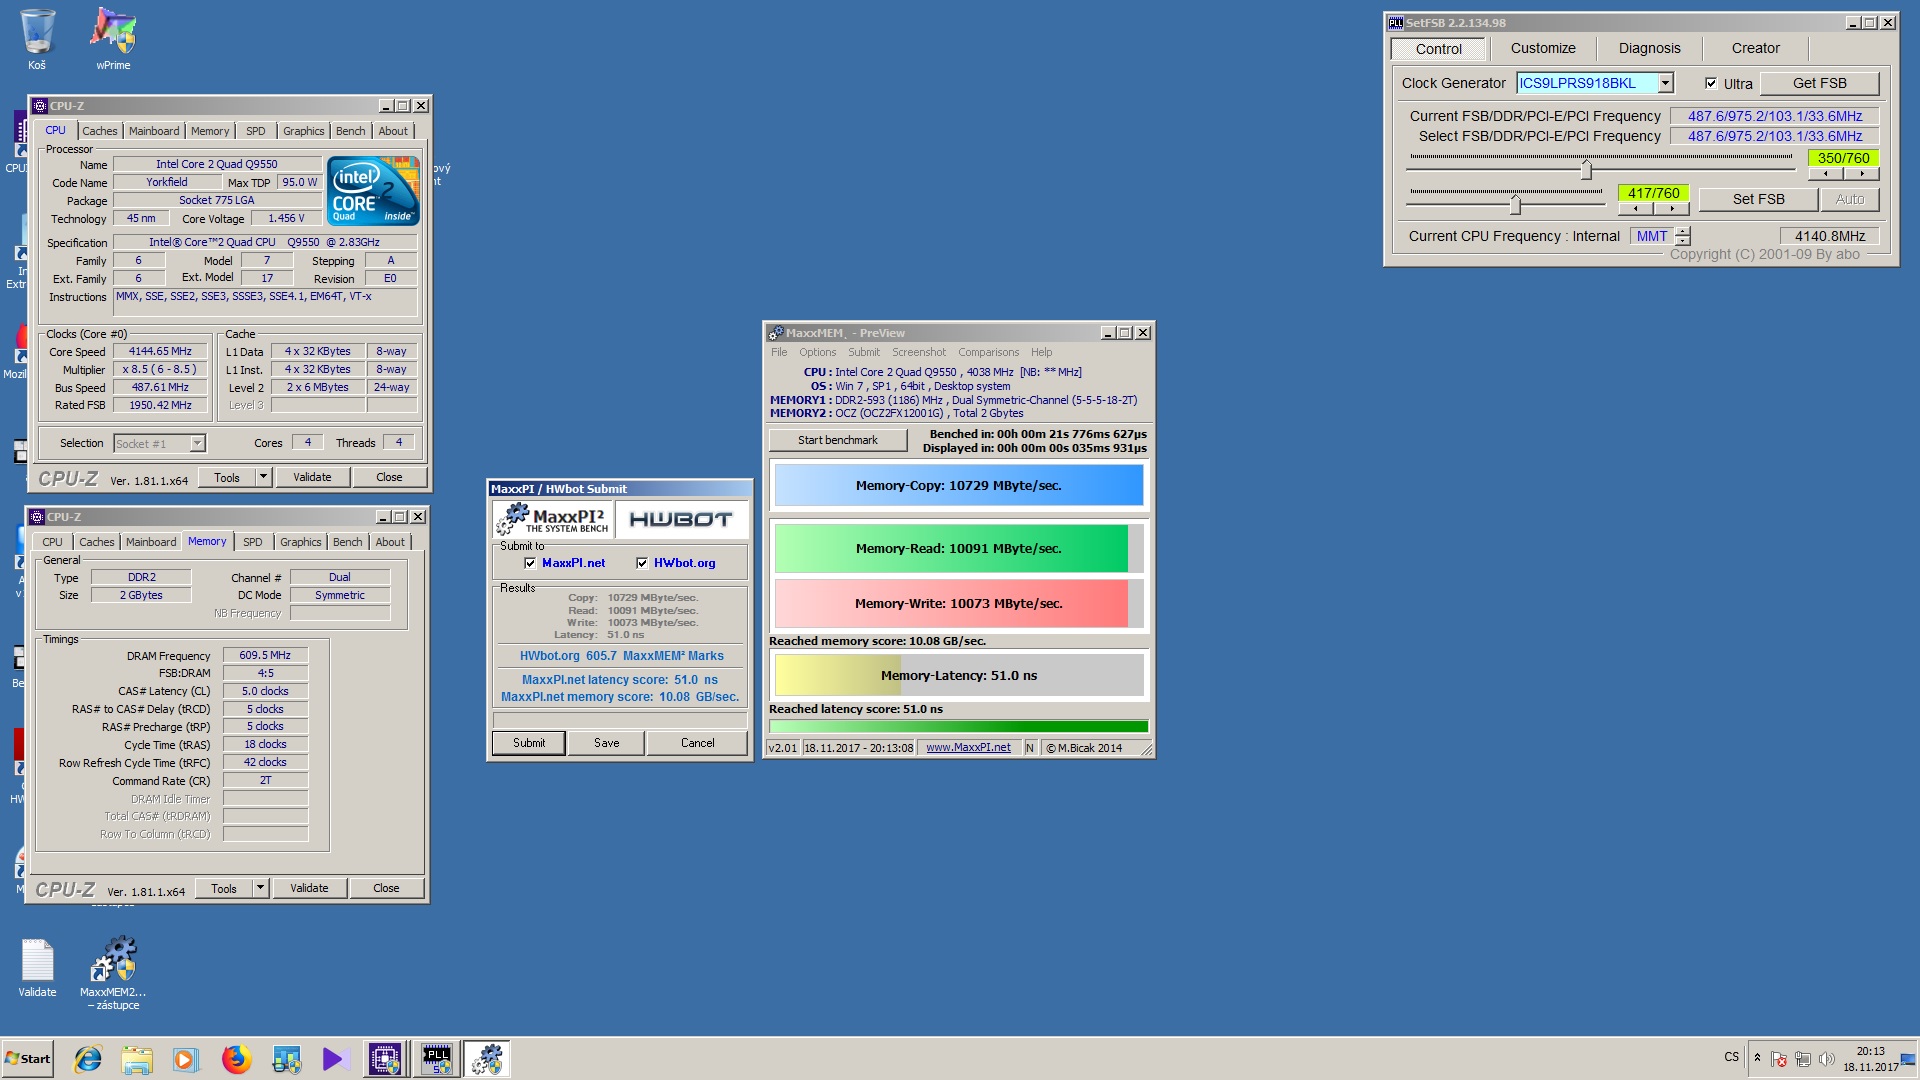This screenshot has width=1920, height=1080.
Task: Open the network tray icon
Action: 1803,1059
